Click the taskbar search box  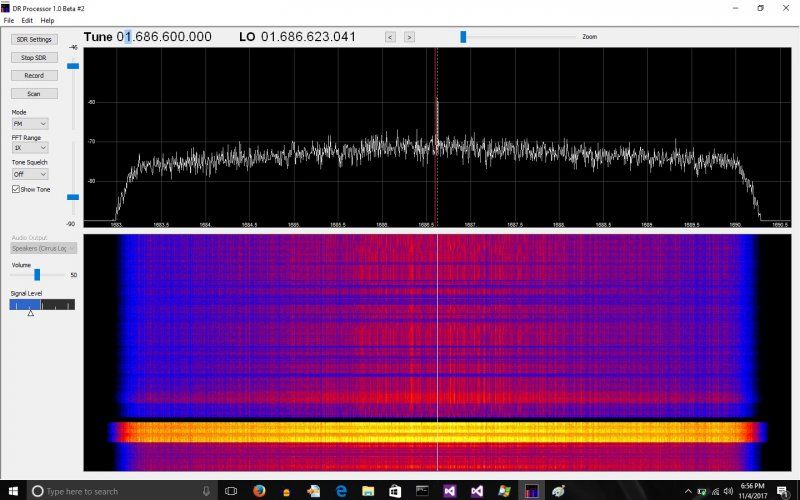122,491
